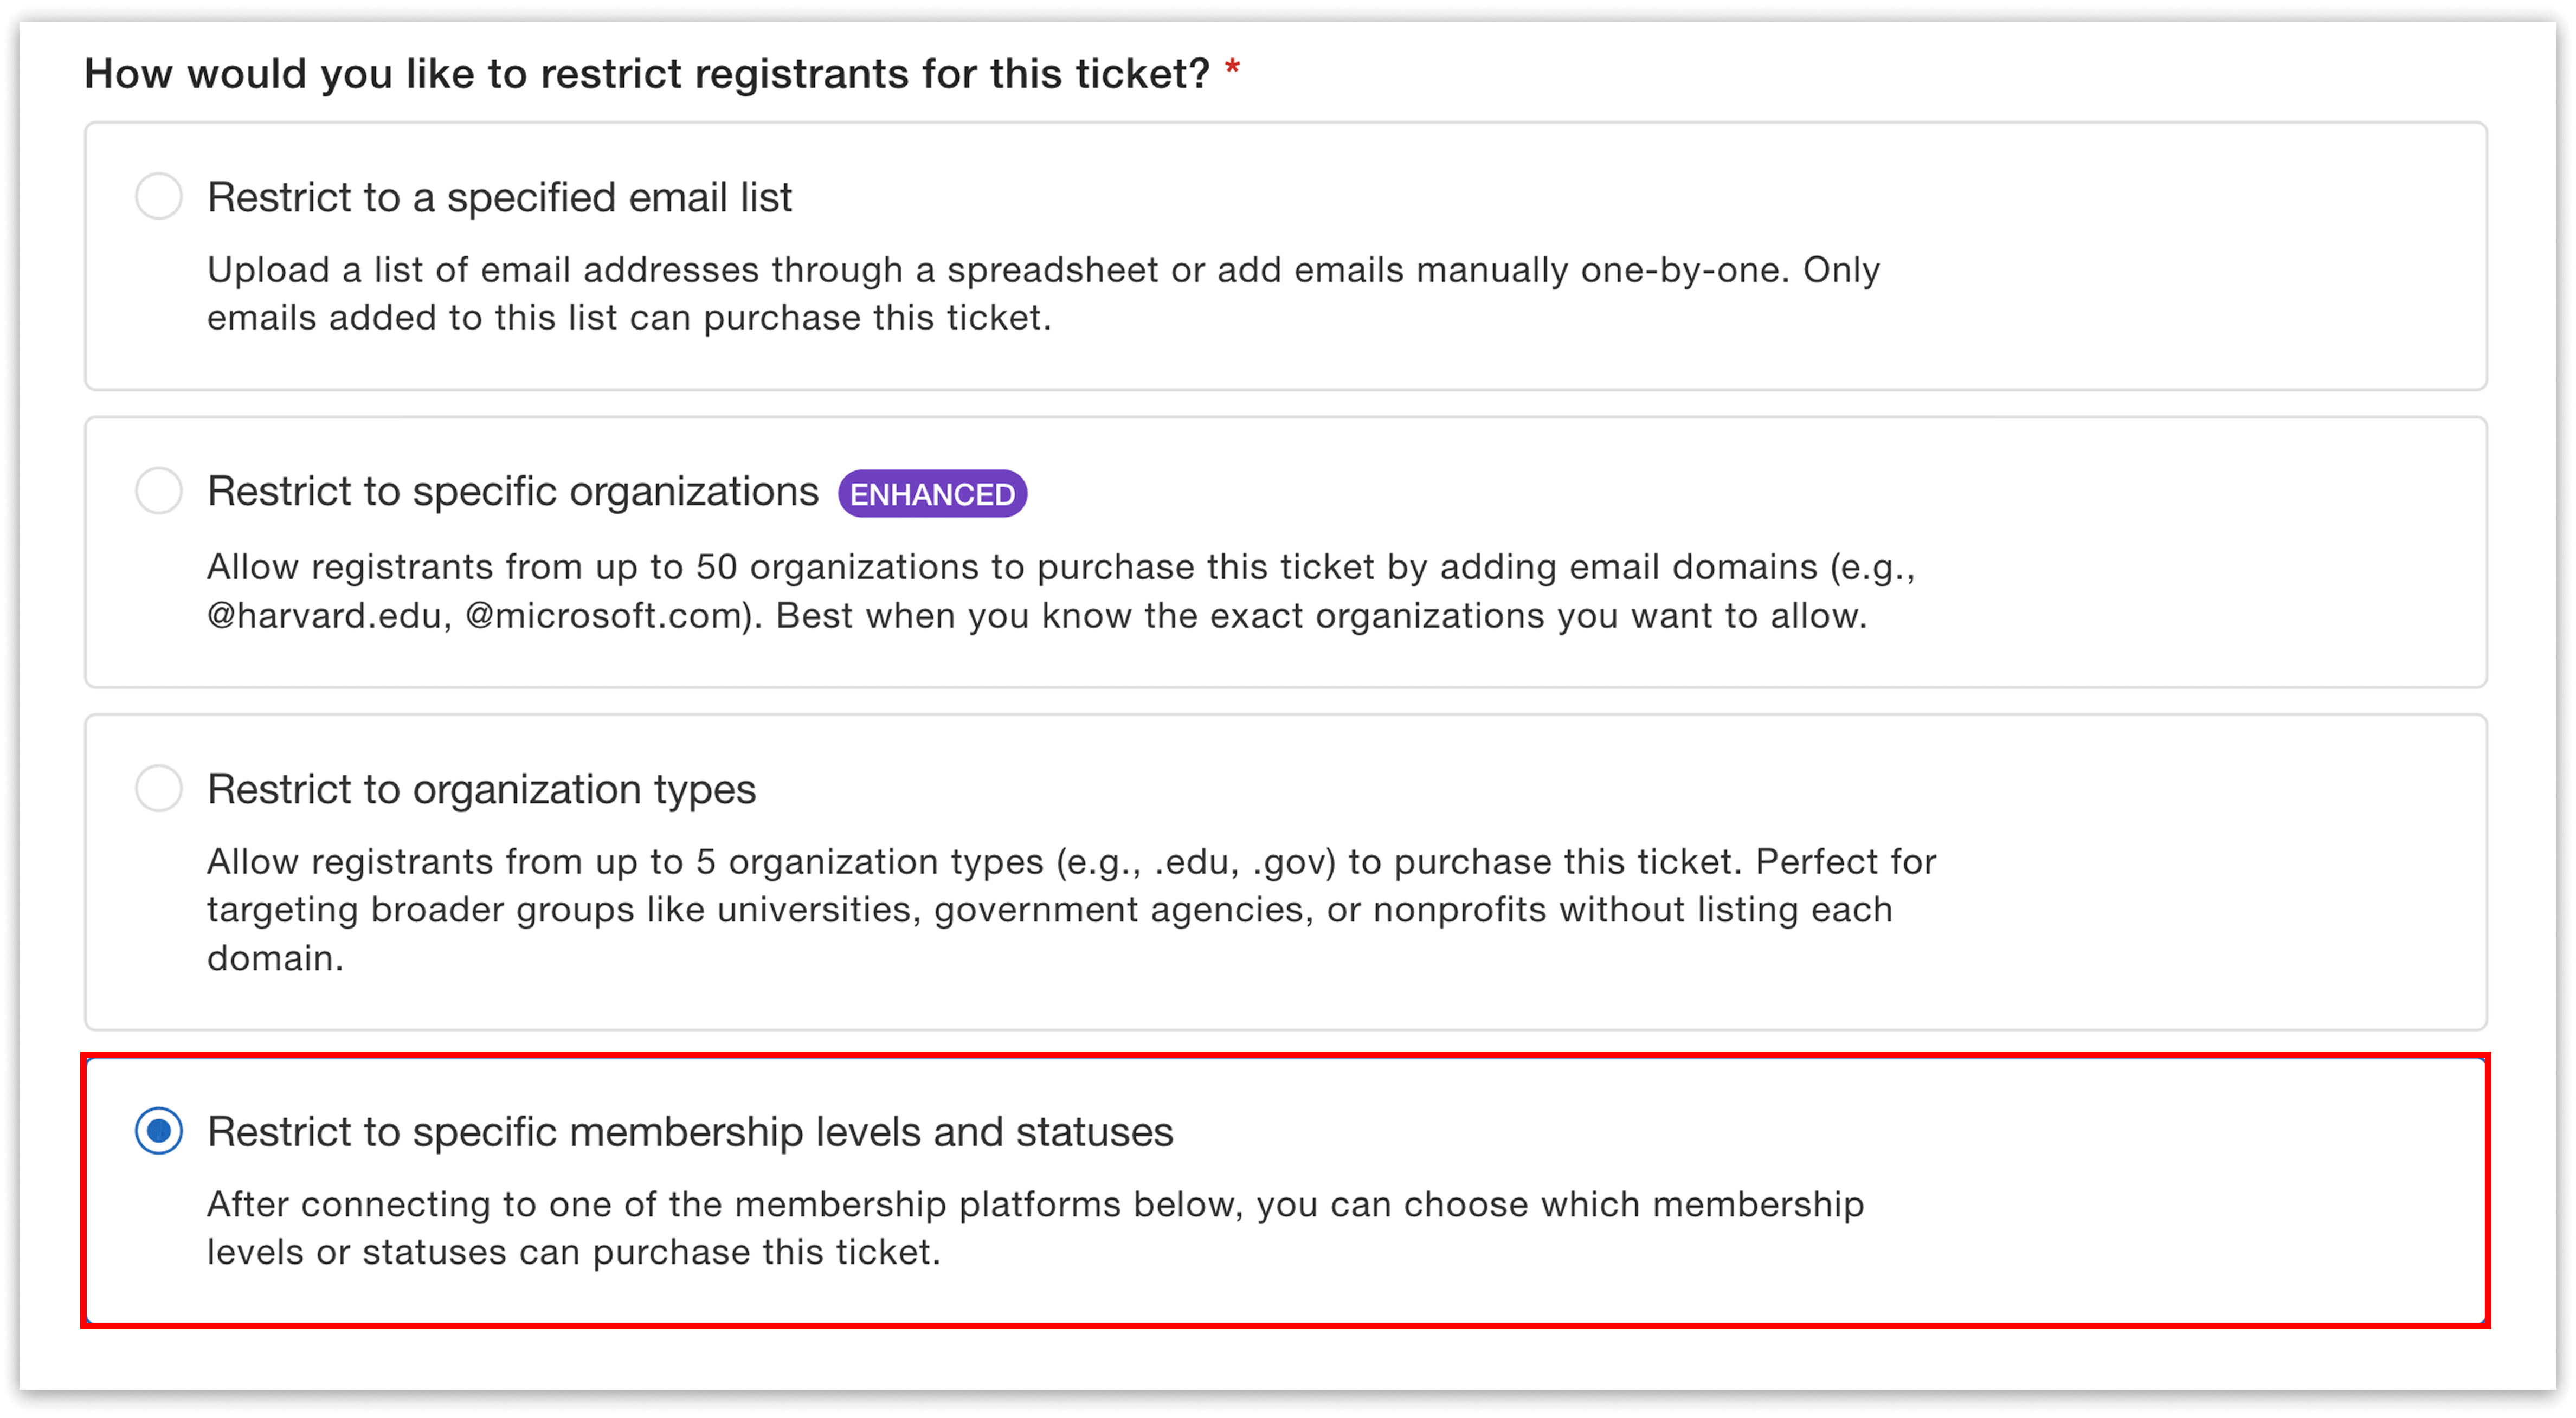The height and width of the screenshot is (1418, 2576).
Task: Click the membership levels description text
Action: (x=1035, y=1227)
